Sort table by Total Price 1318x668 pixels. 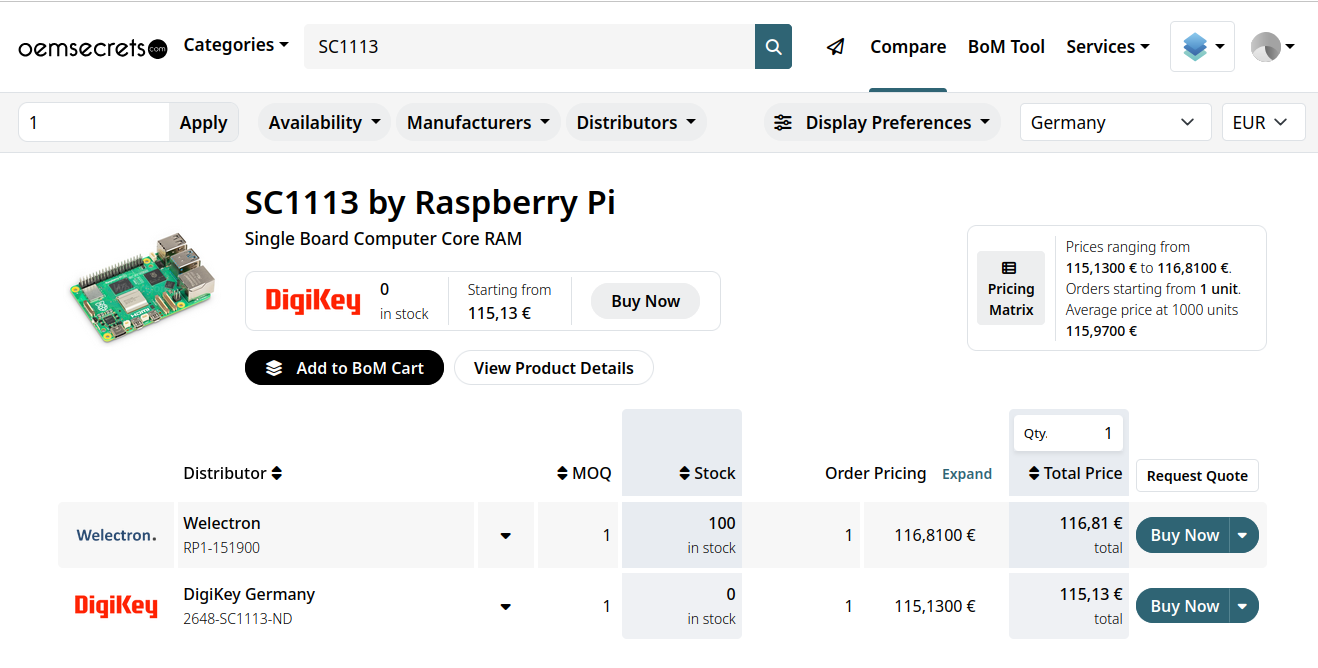pyautogui.click(x=1035, y=473)
